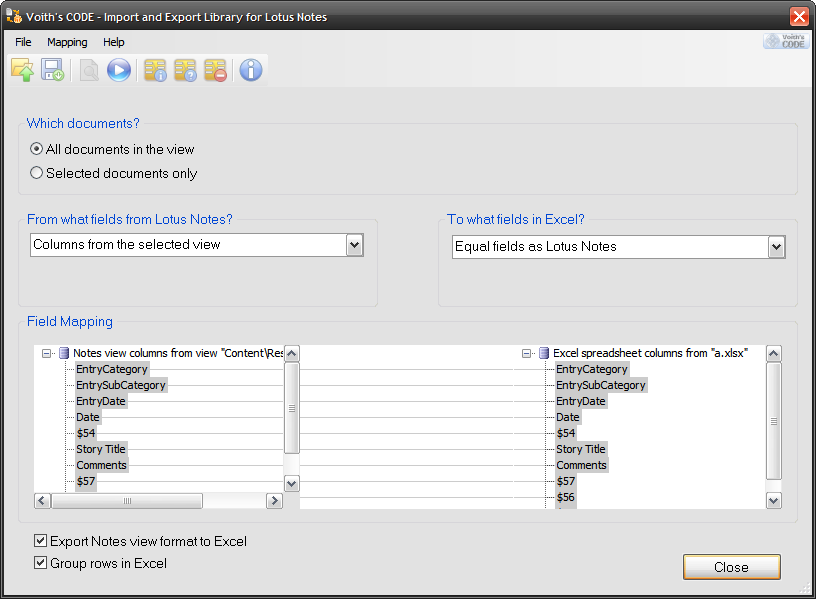Image resolution: width=816 pixels, height=599 pixels.
Task: Click the open mapping folder toolbar icon
Action: pos(22,70)
